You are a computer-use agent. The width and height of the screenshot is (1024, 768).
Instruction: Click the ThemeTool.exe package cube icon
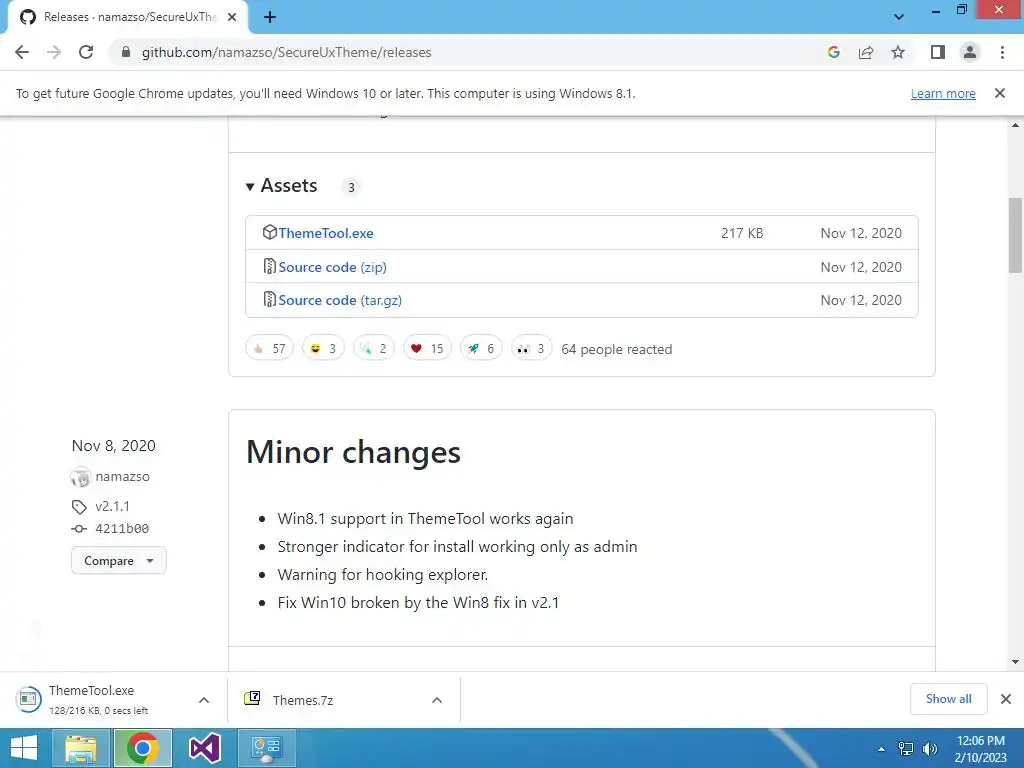[x=269, y=232]
